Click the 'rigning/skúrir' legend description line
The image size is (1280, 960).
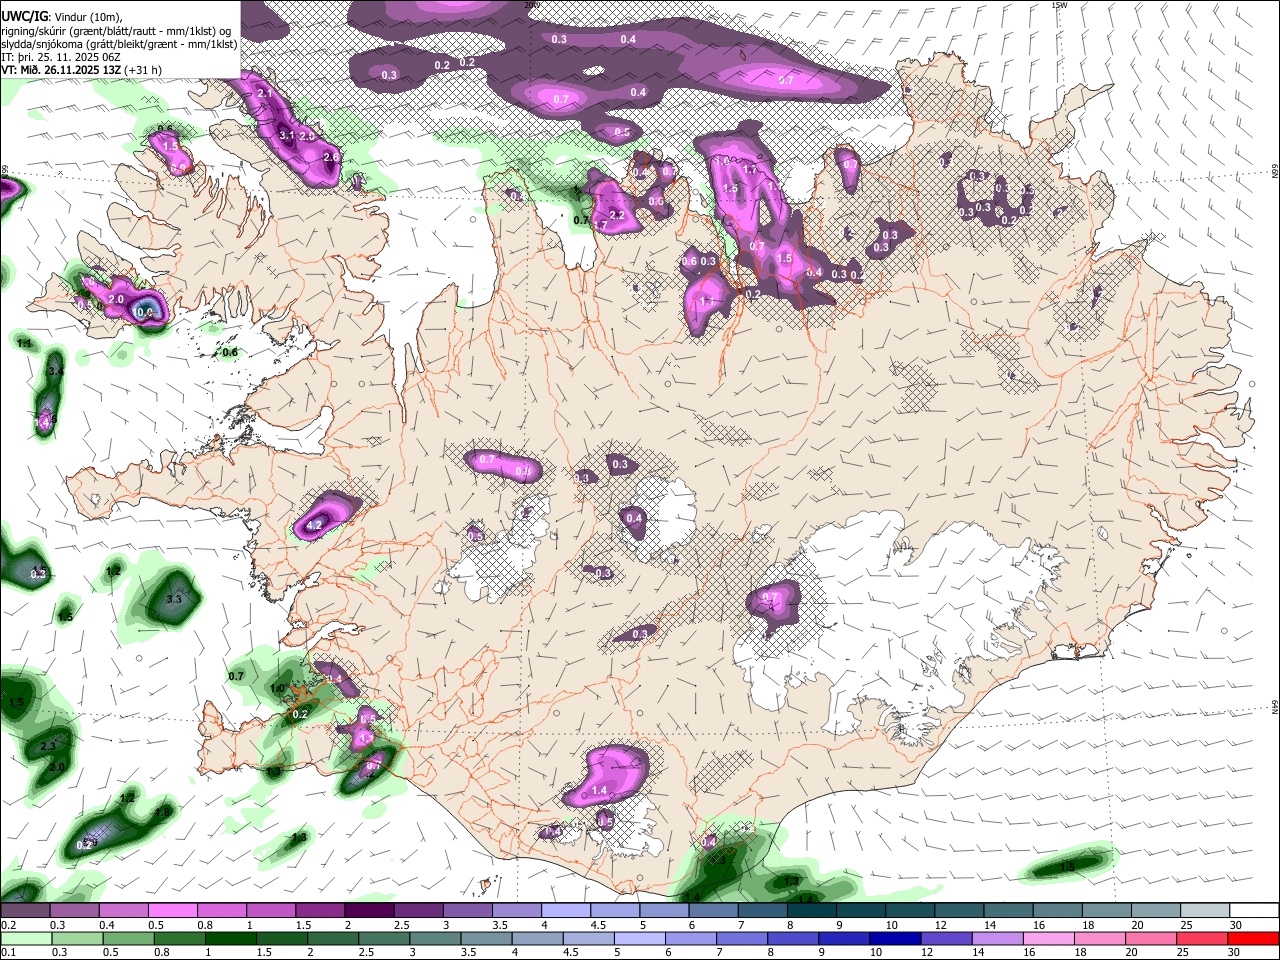pyautogui.click(x=118, y=31)
